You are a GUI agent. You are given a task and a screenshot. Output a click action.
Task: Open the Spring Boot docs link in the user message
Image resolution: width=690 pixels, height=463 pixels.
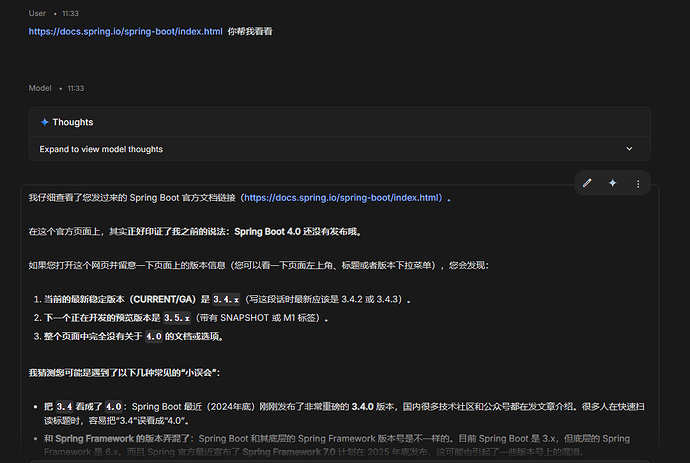point(125,31)
